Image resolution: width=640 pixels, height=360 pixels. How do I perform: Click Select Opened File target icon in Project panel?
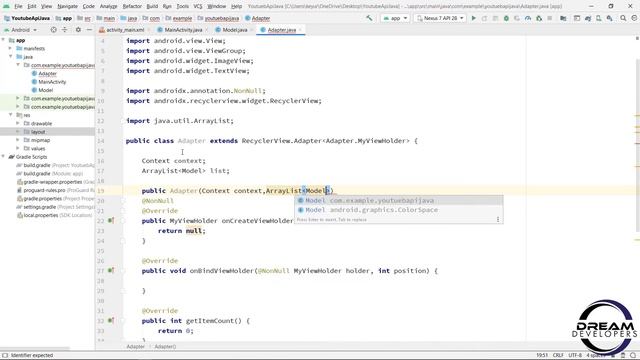tap(53, 30)
